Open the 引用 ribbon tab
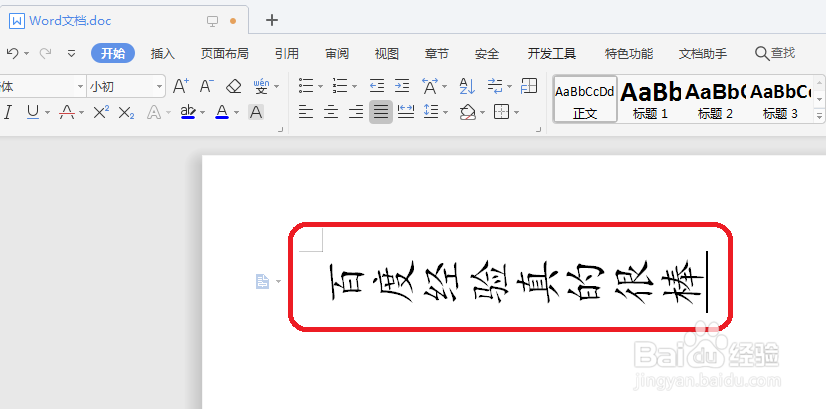826x409 pixels. pyautogui.click(x=287, y=54)
